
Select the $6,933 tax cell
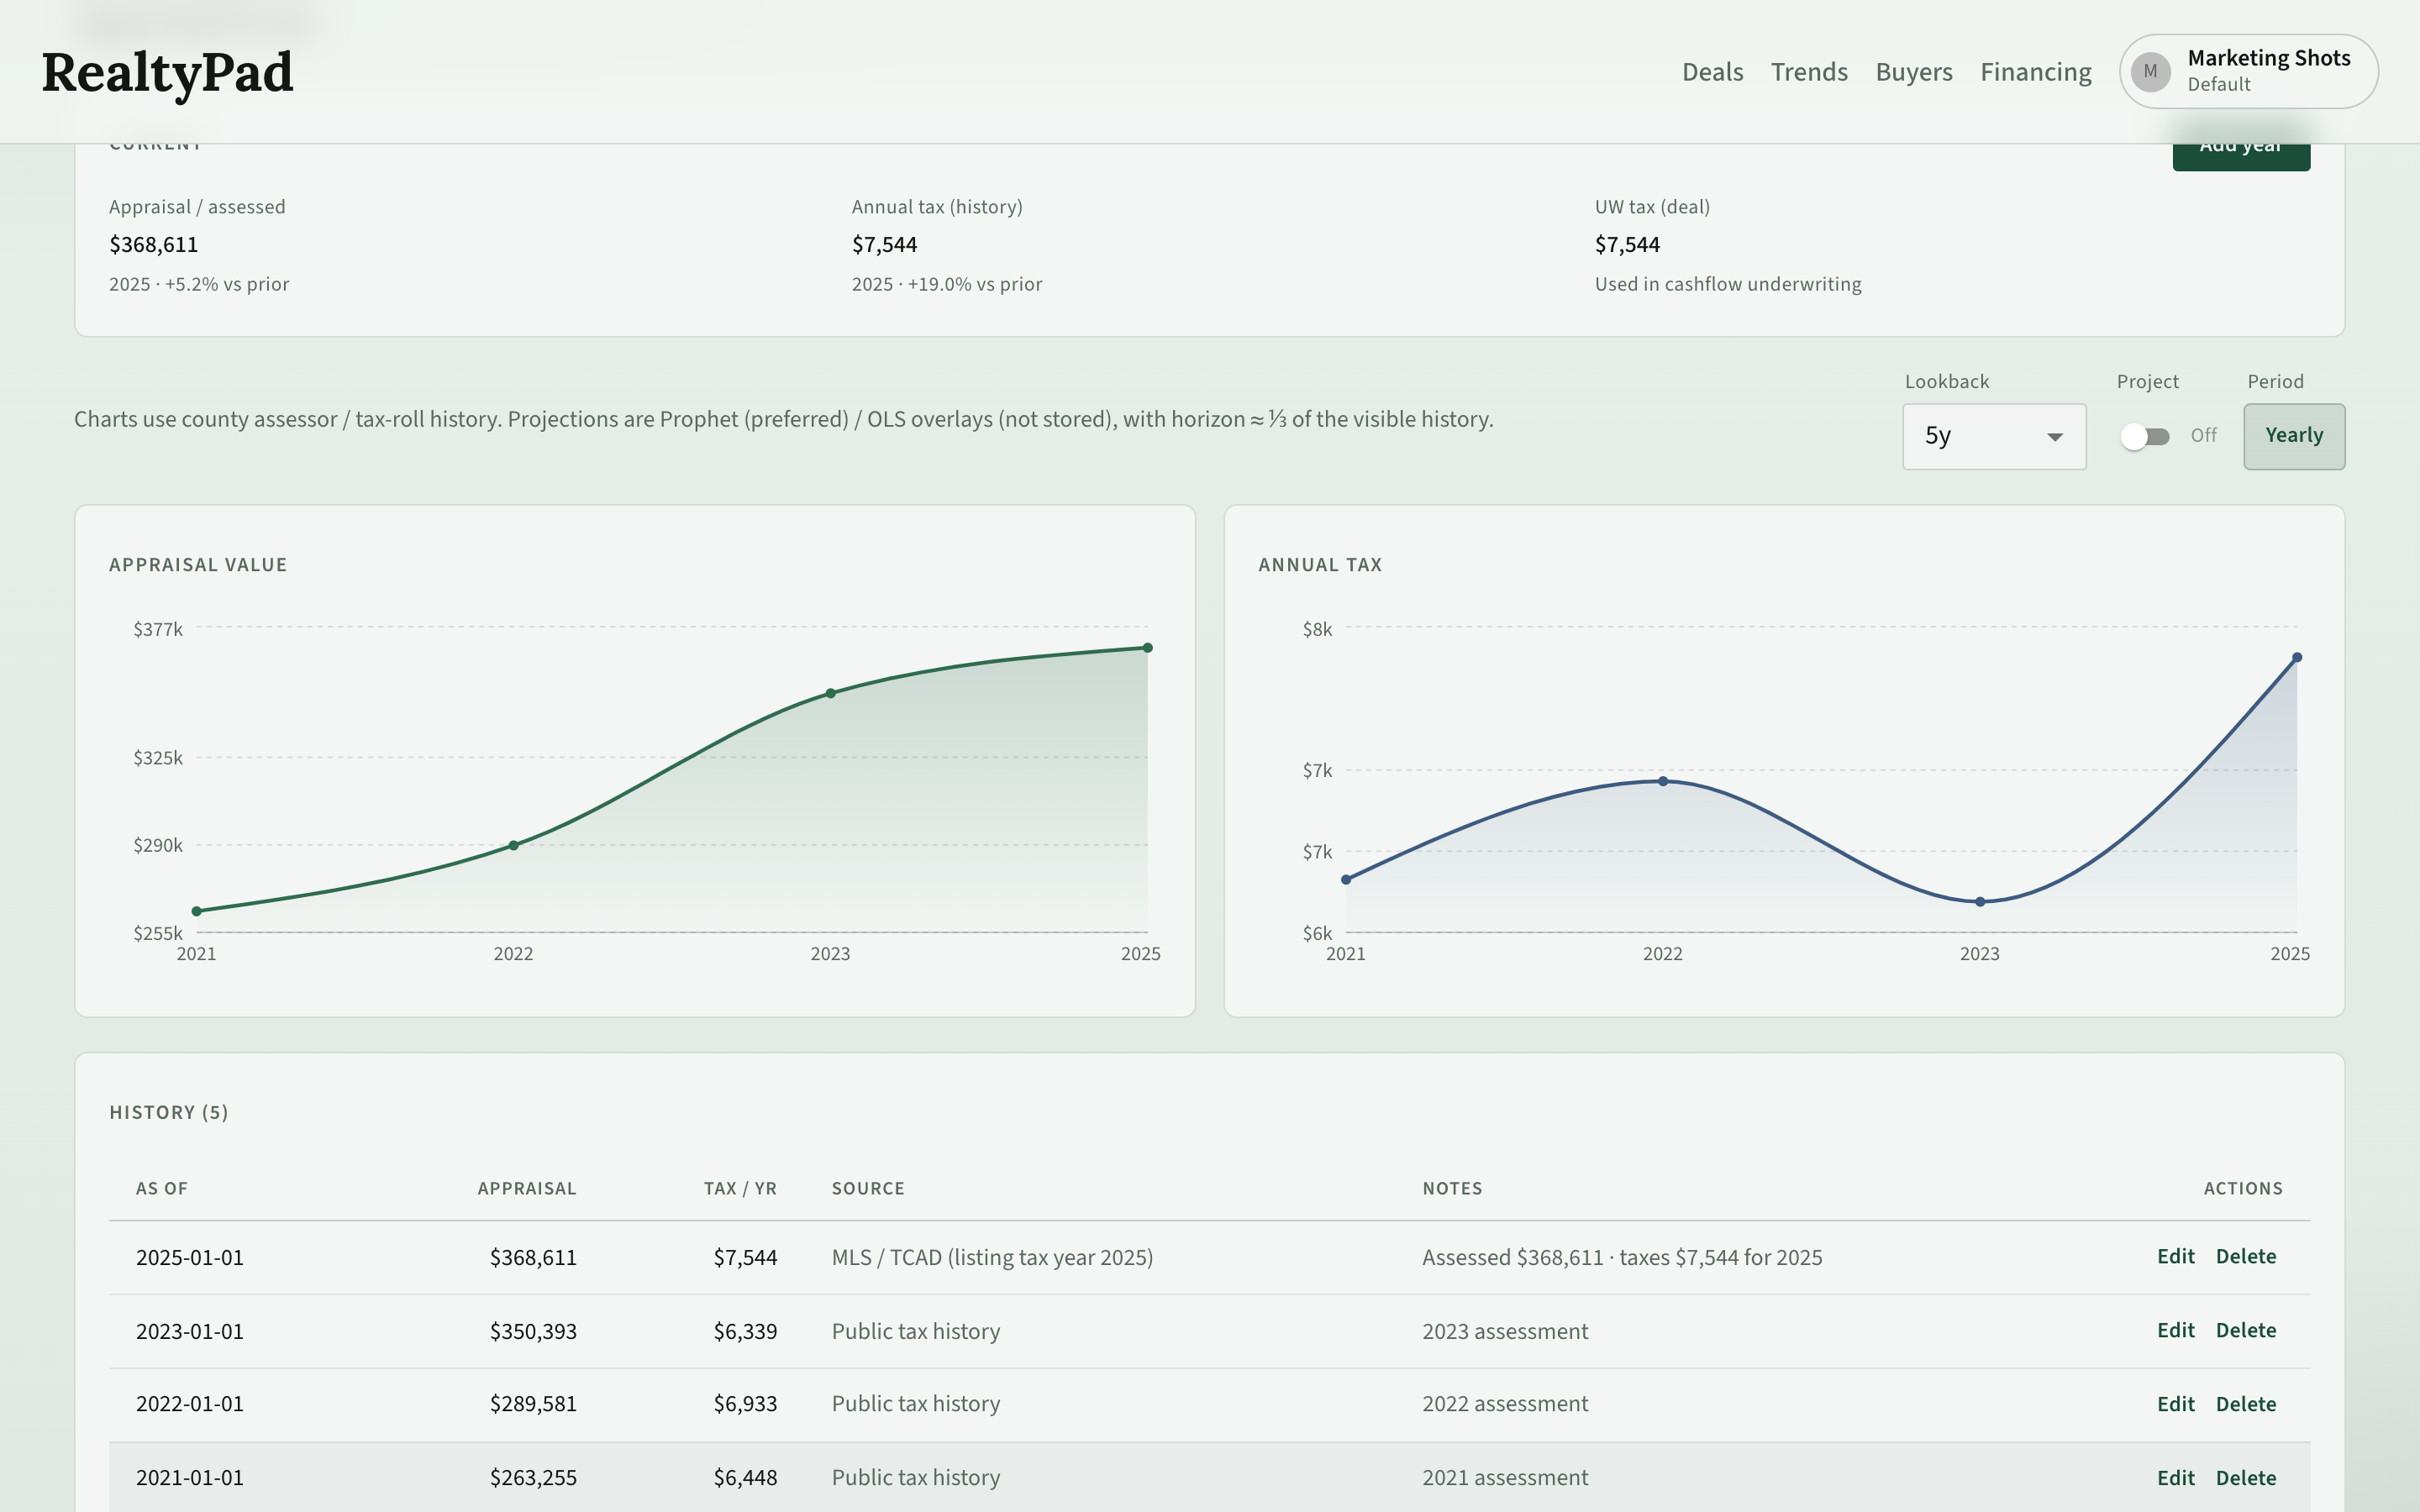[x=745, y=1404]
